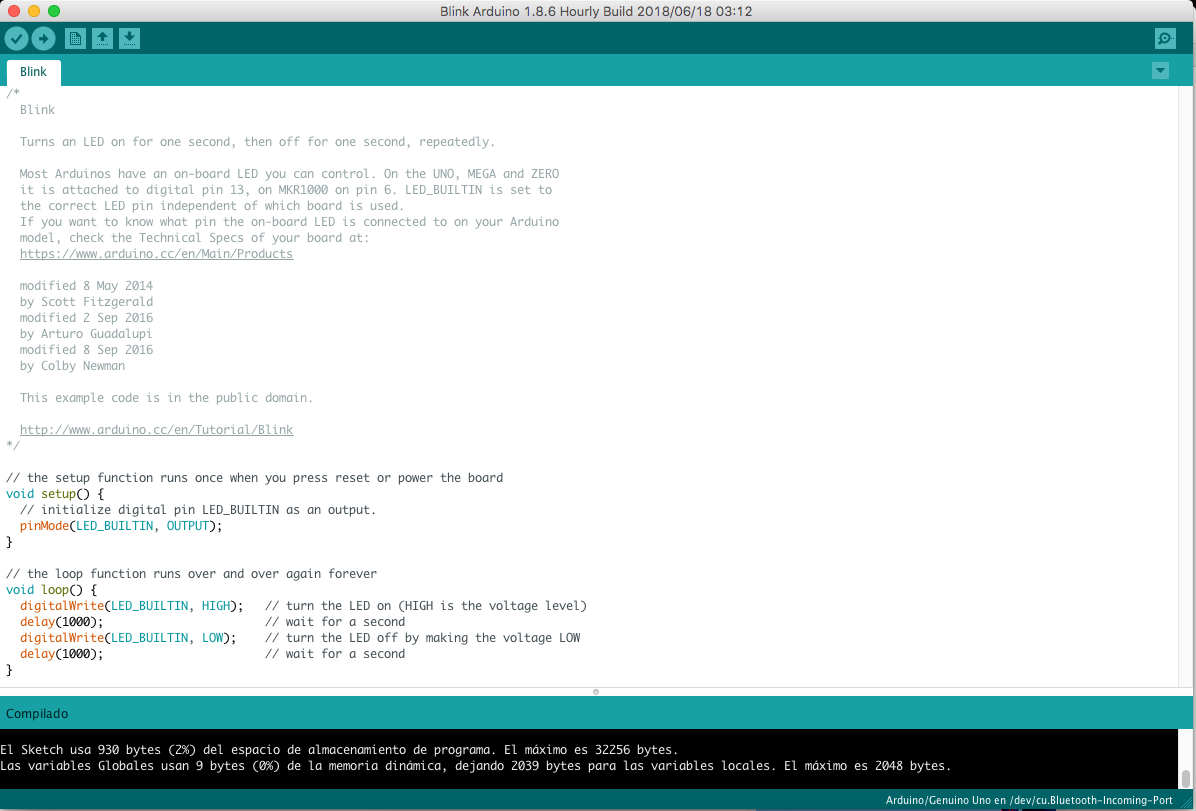1196x811 pixels.
Task: Click the editor-console divider handle dot
Action: tap(596, 692)
